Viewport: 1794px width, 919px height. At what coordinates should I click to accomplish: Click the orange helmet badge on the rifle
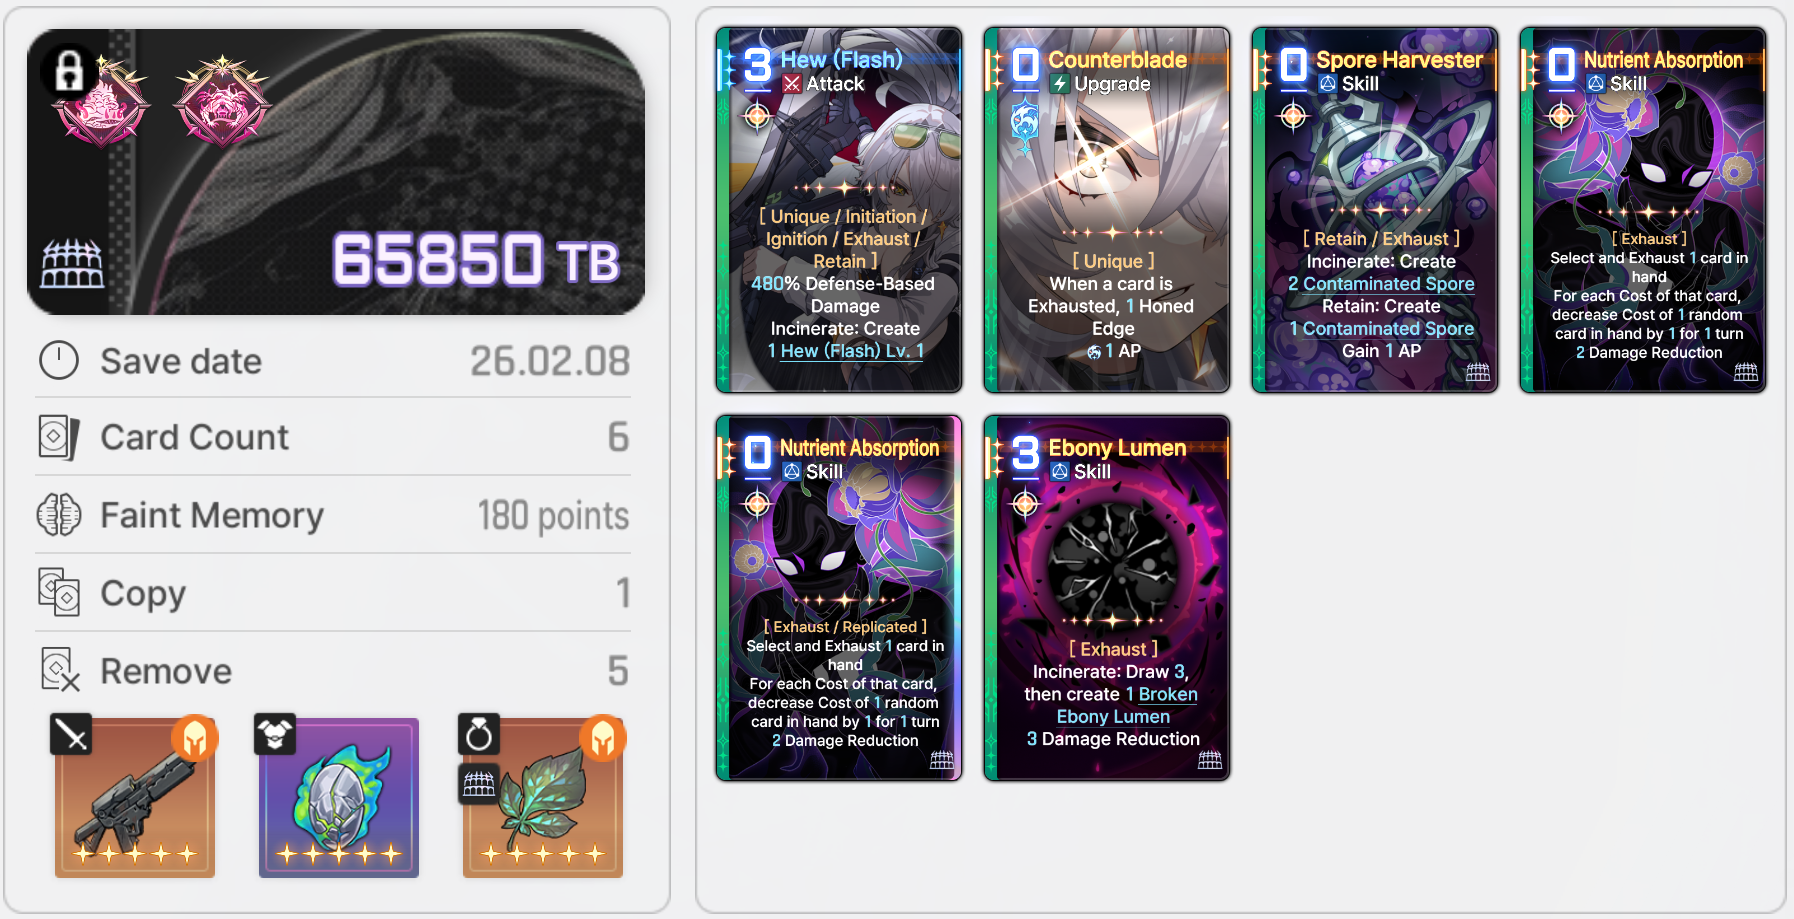click(x=195, y=739)
